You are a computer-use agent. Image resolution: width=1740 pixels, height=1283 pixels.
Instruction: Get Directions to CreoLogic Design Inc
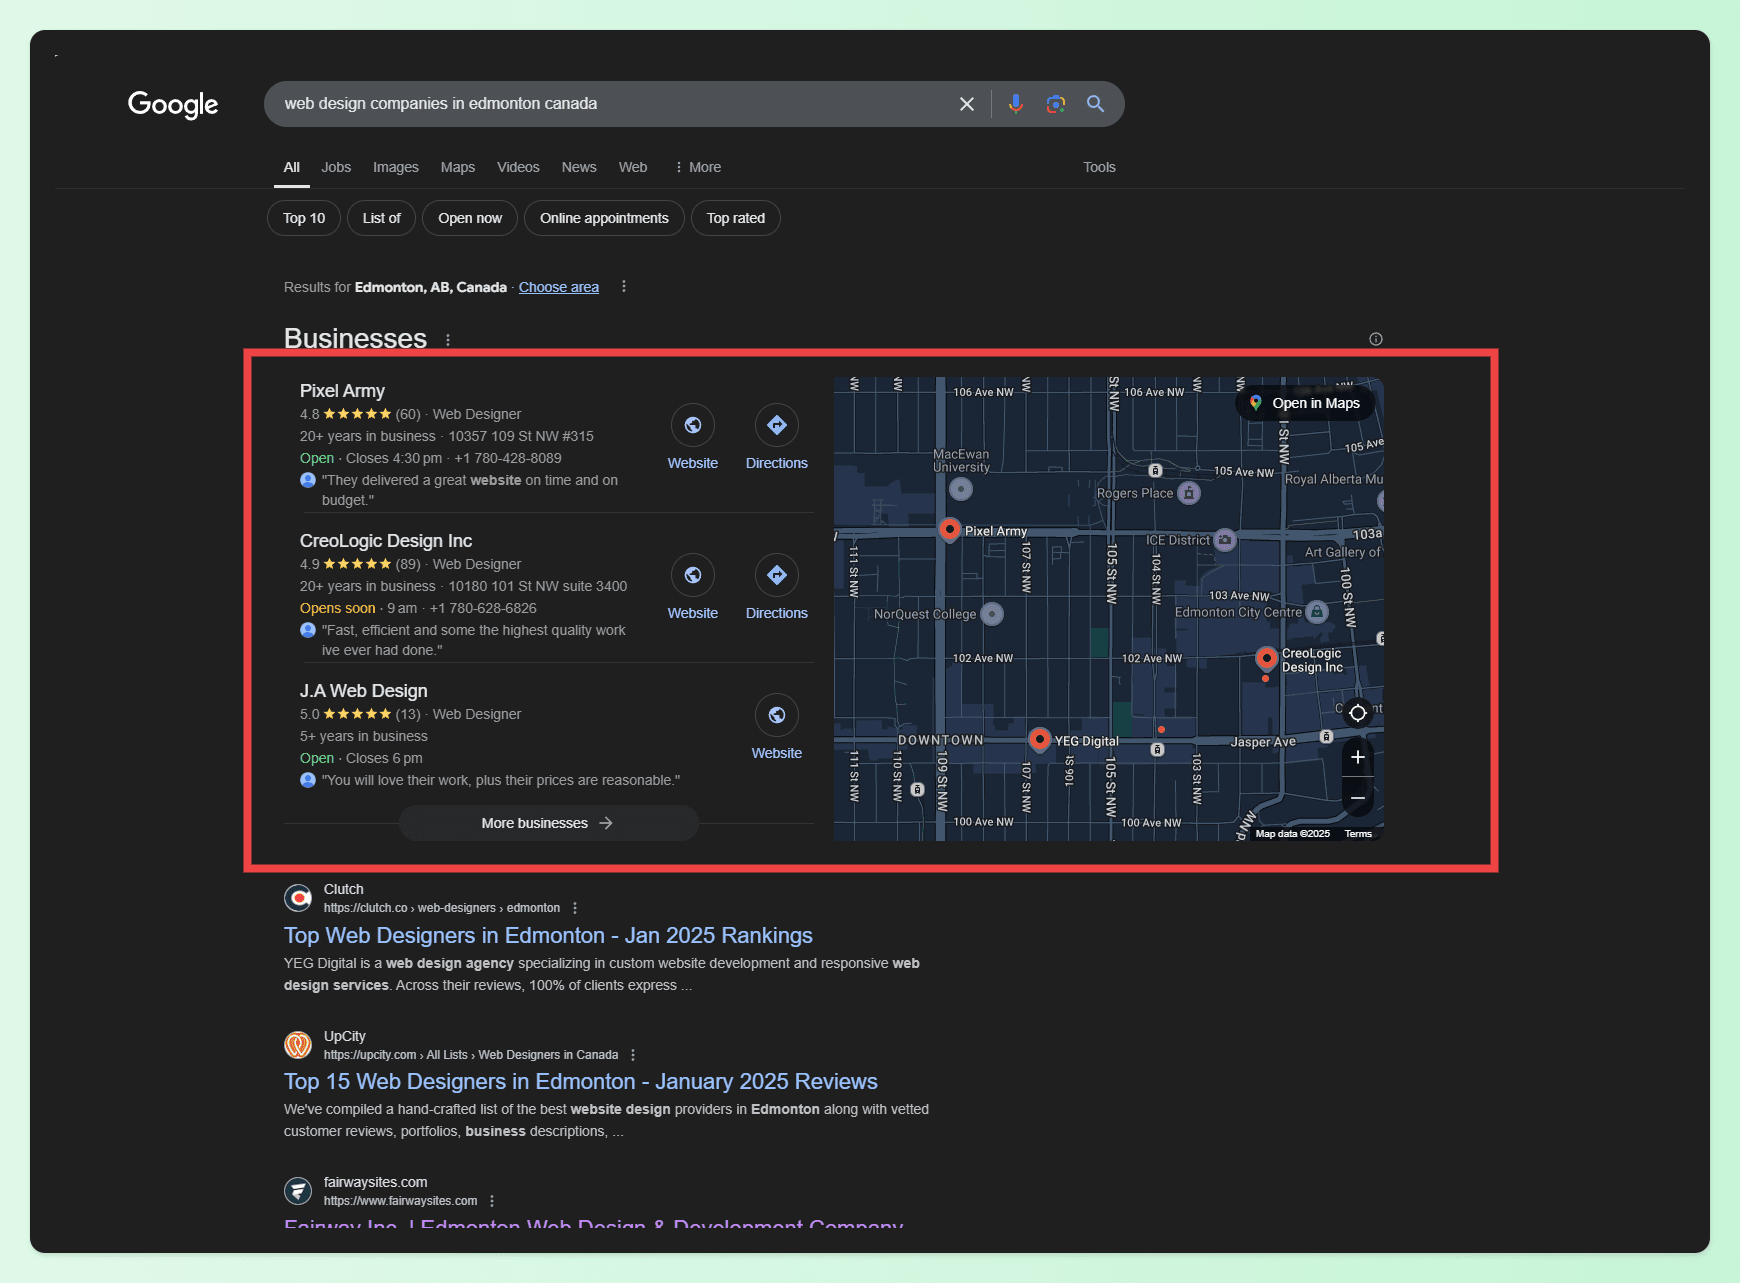click(x=777, y=575)
